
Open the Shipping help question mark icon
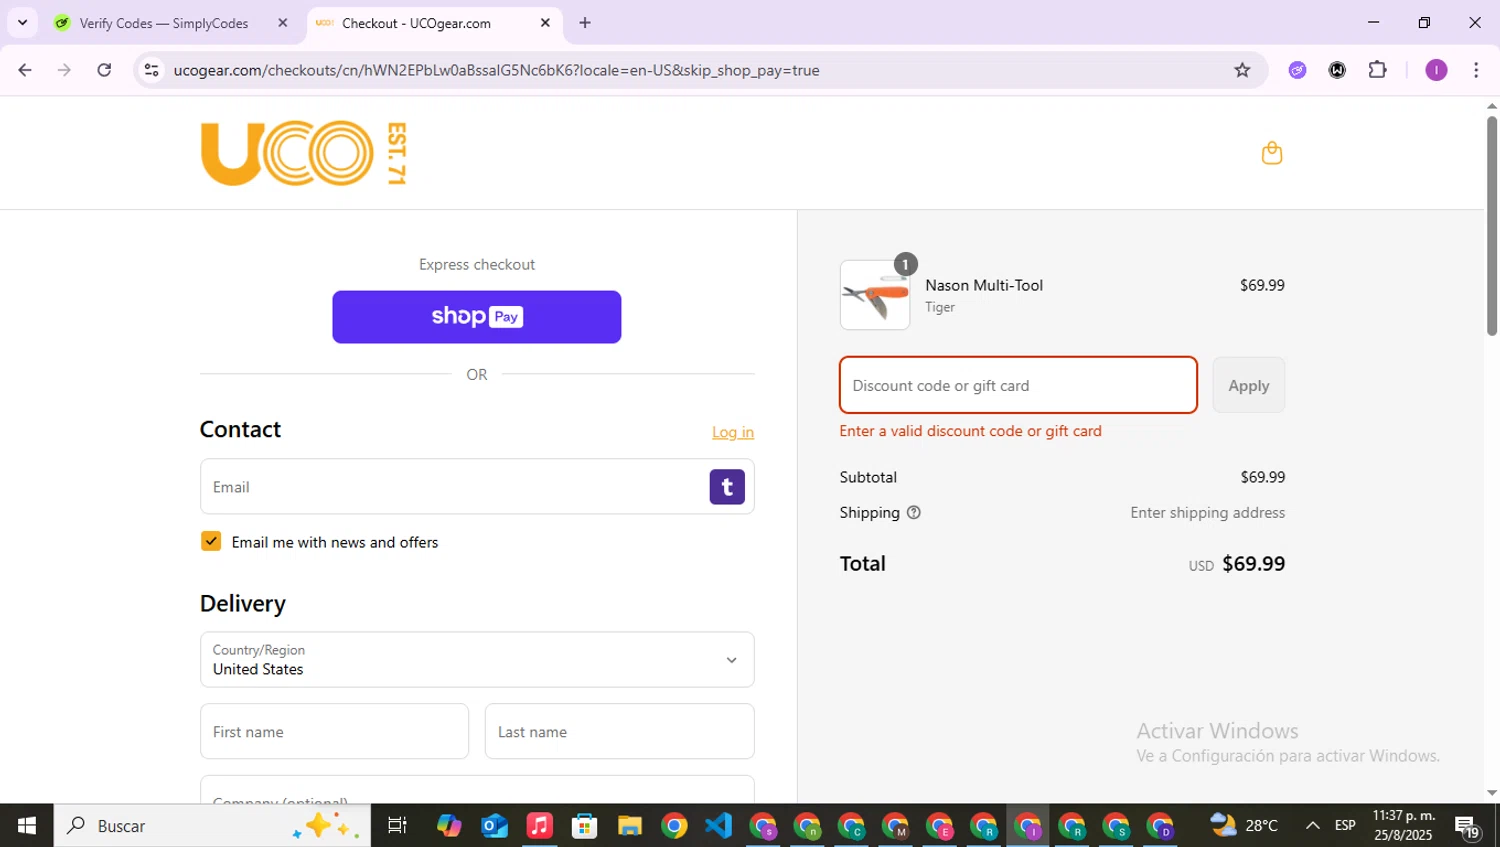click(x=913, y=513)
